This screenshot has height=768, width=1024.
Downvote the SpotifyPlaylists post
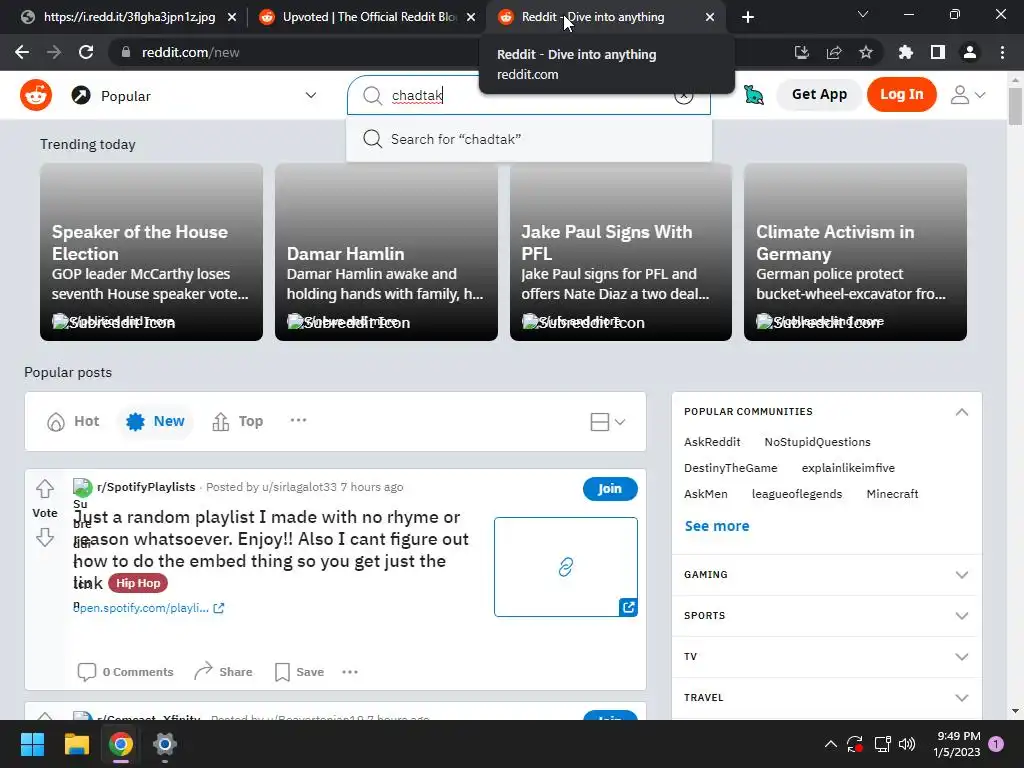coord(44,537)
